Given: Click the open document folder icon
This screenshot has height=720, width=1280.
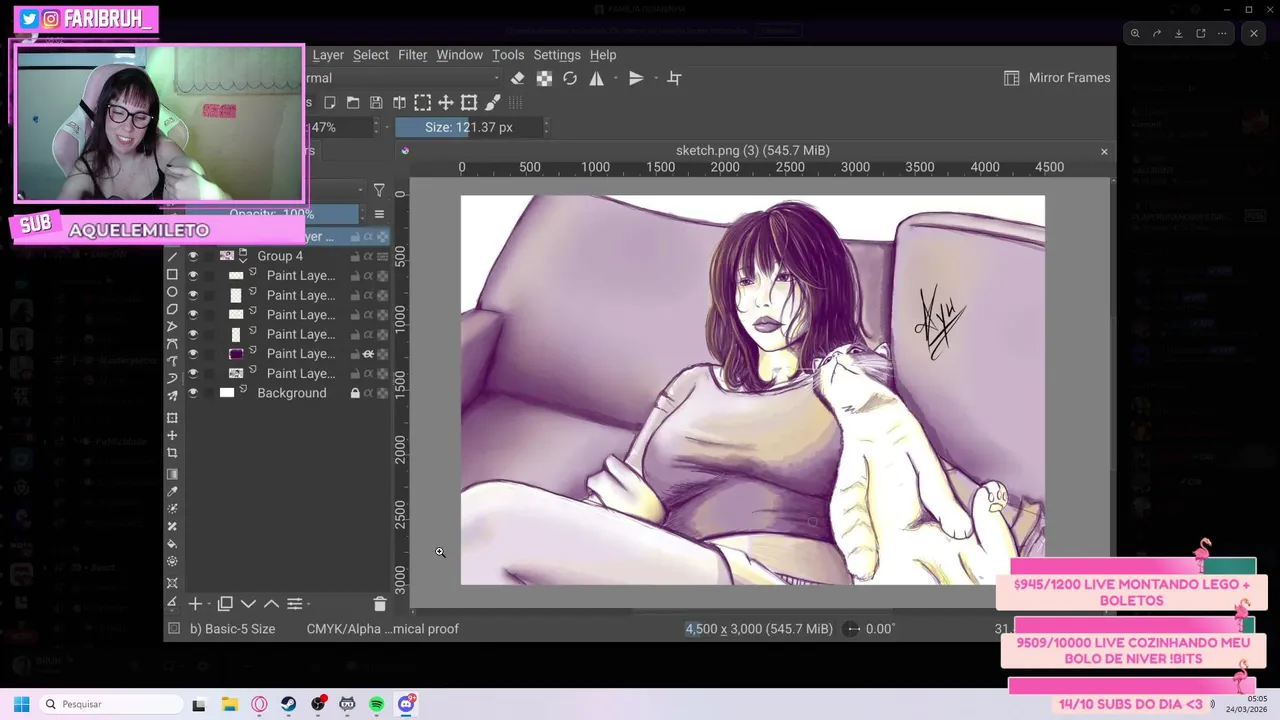Looking at the screenshot, I should (353, 102).
